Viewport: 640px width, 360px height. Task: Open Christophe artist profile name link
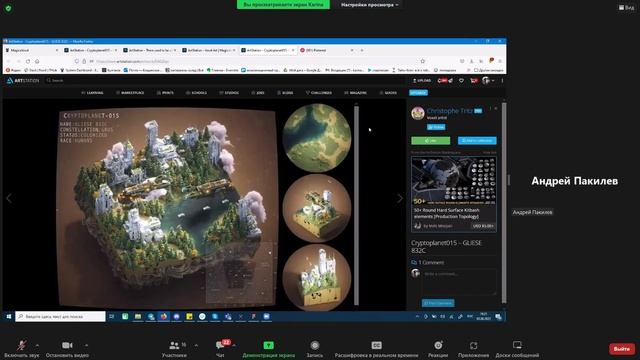pos(449,111)
